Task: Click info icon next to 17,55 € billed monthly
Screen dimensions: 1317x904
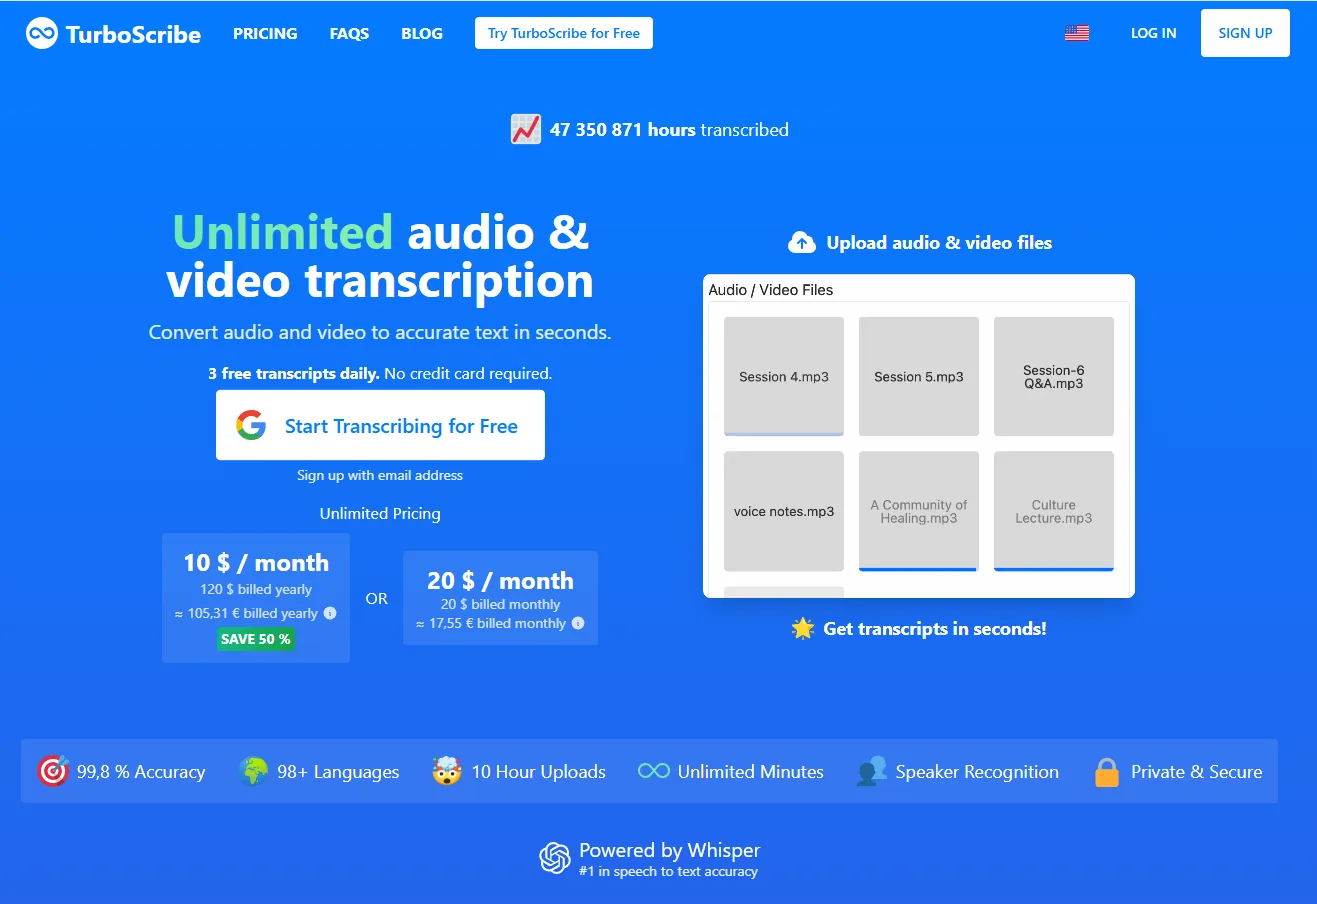Action: pyautogui.click(x=578, y=623)
